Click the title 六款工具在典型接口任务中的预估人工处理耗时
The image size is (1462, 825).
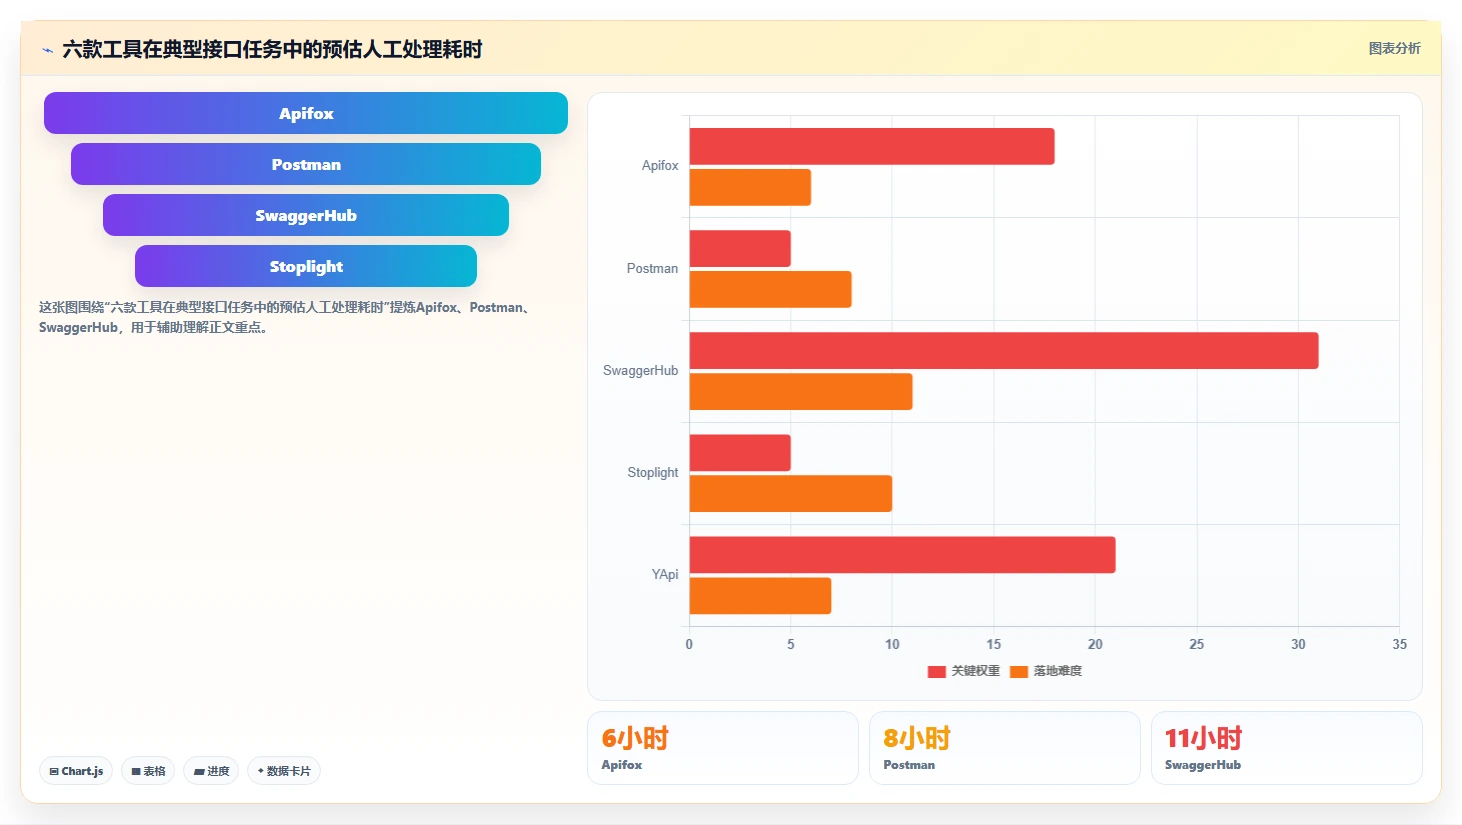coord(272,49)
